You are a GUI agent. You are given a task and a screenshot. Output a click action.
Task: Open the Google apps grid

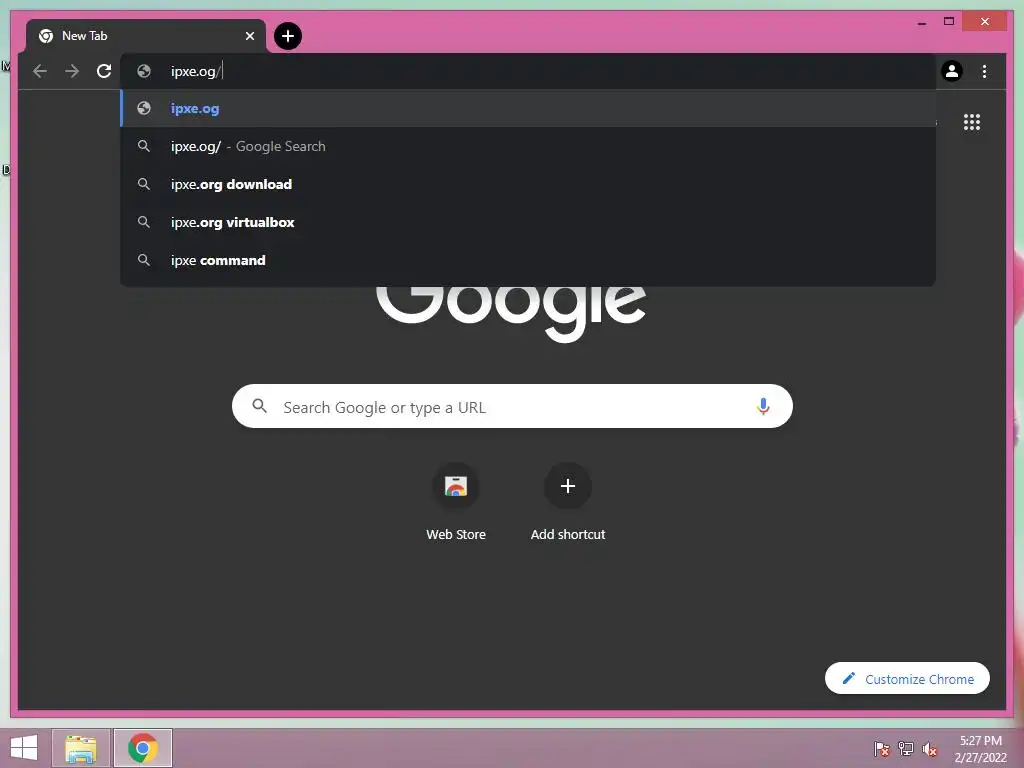972,122
